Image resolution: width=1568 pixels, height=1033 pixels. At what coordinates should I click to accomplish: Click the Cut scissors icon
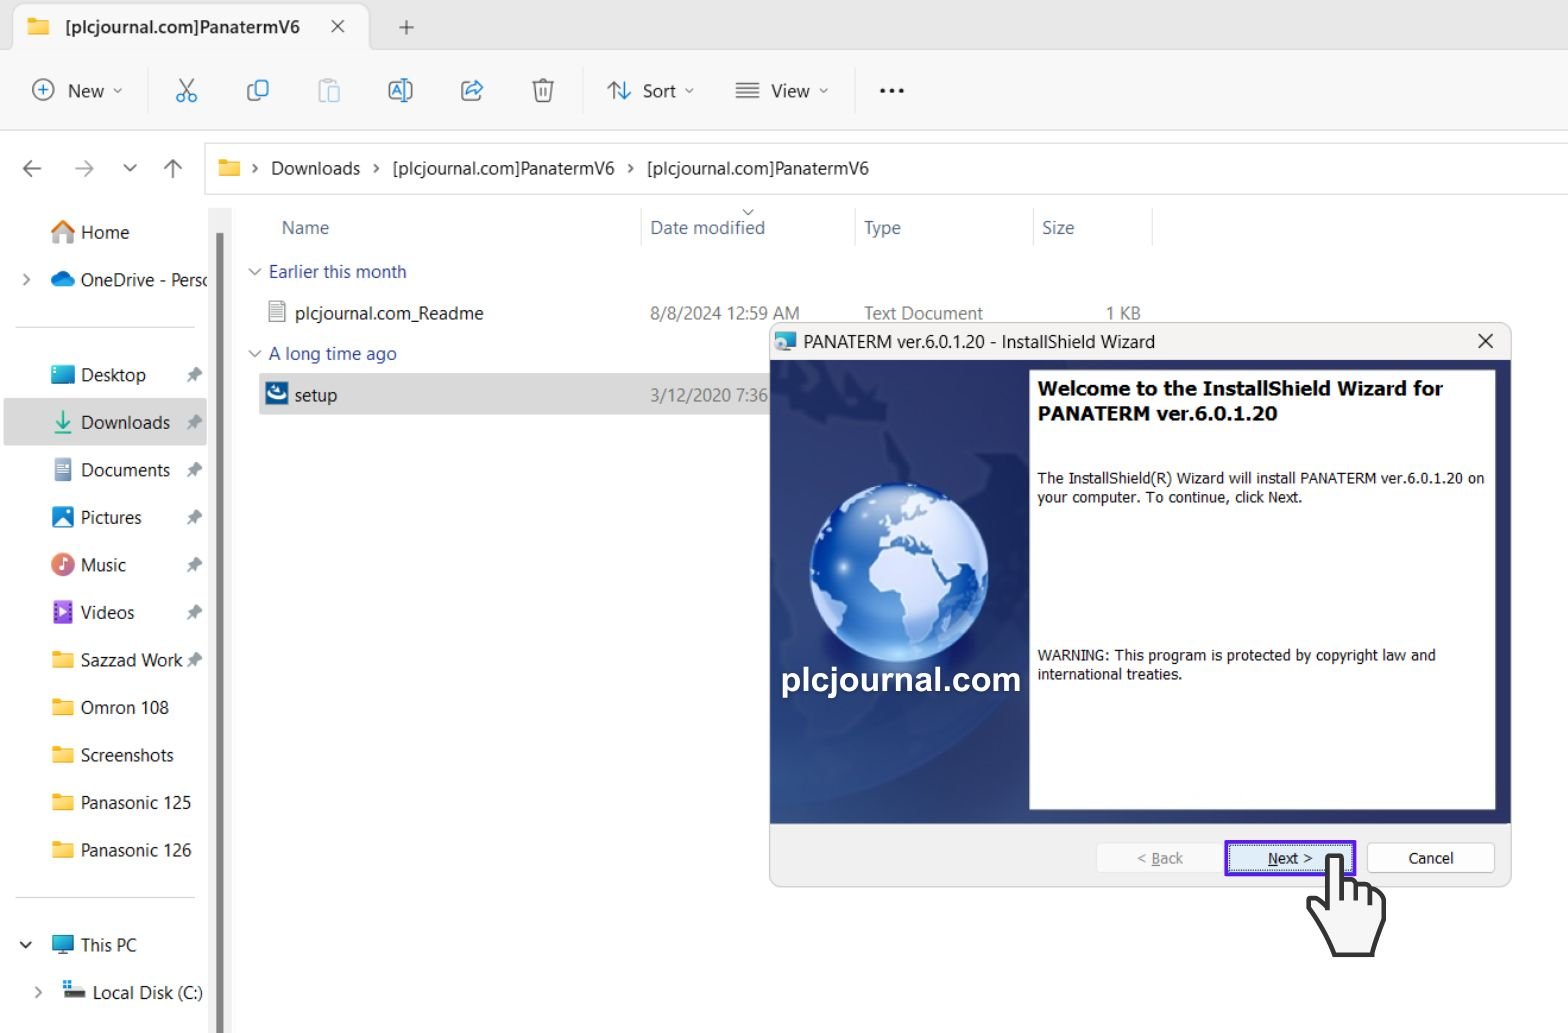tap(186, 91)
